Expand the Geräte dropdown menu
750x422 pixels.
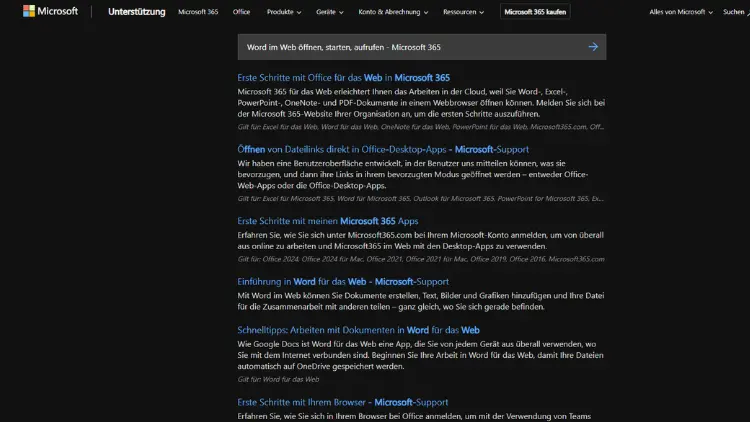coord(330,12)
